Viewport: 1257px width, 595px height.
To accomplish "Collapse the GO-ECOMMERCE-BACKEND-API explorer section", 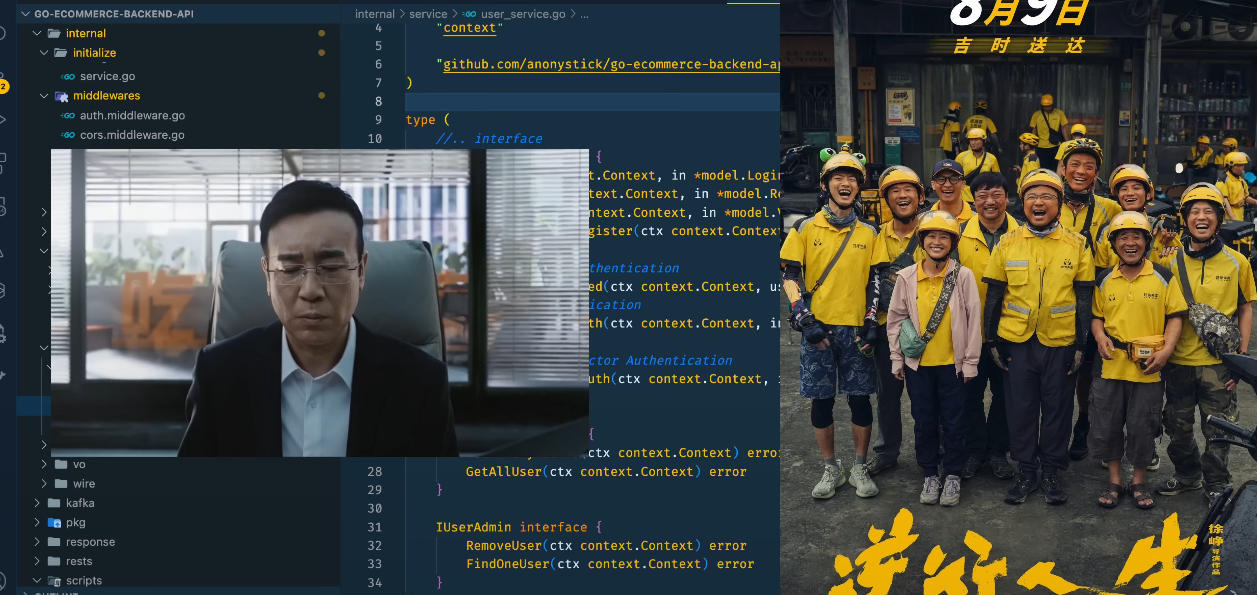I will tap(26, 14).
